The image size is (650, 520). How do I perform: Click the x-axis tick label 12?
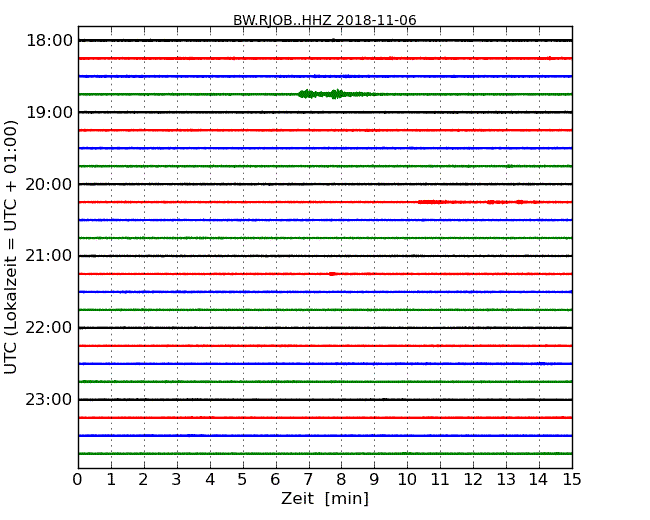[473, 479]
